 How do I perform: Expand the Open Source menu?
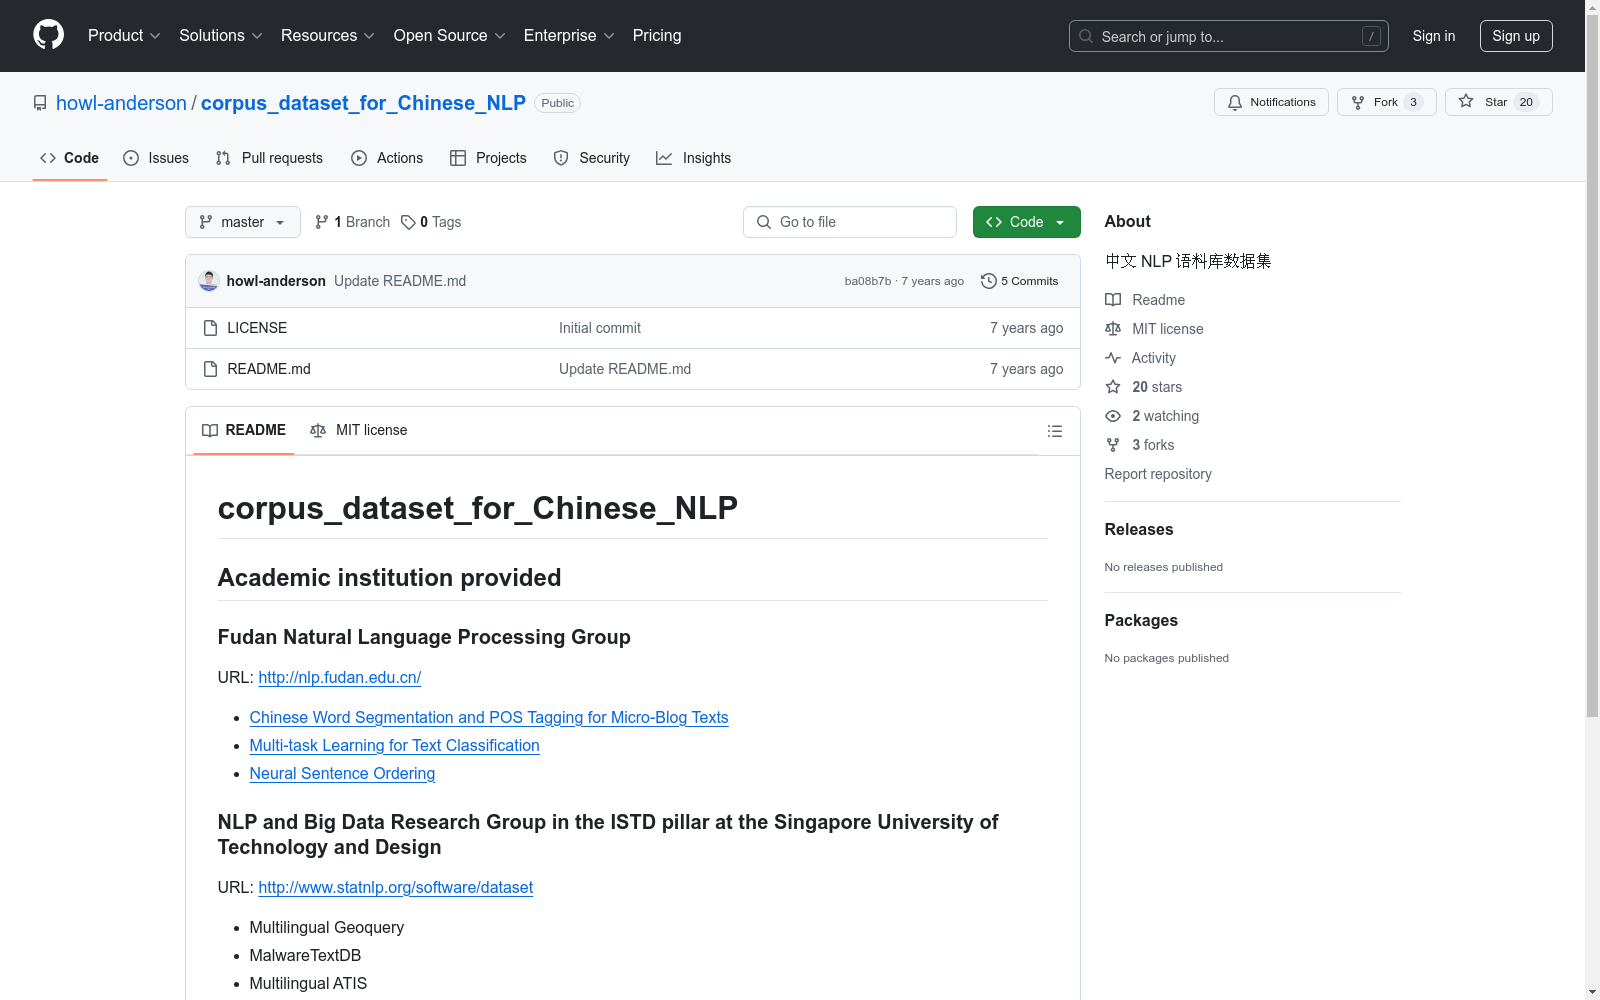(x=450, y=36)
